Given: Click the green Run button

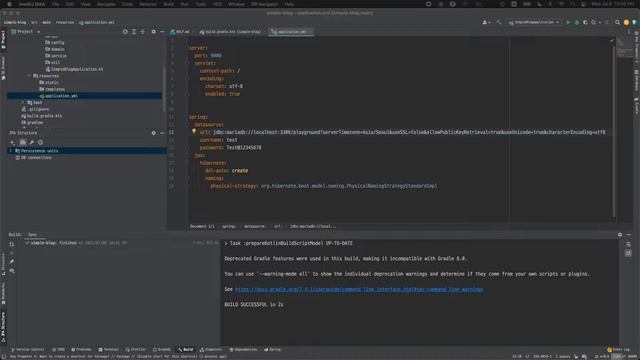Looking at the screenshot, I should pos(568,22).
